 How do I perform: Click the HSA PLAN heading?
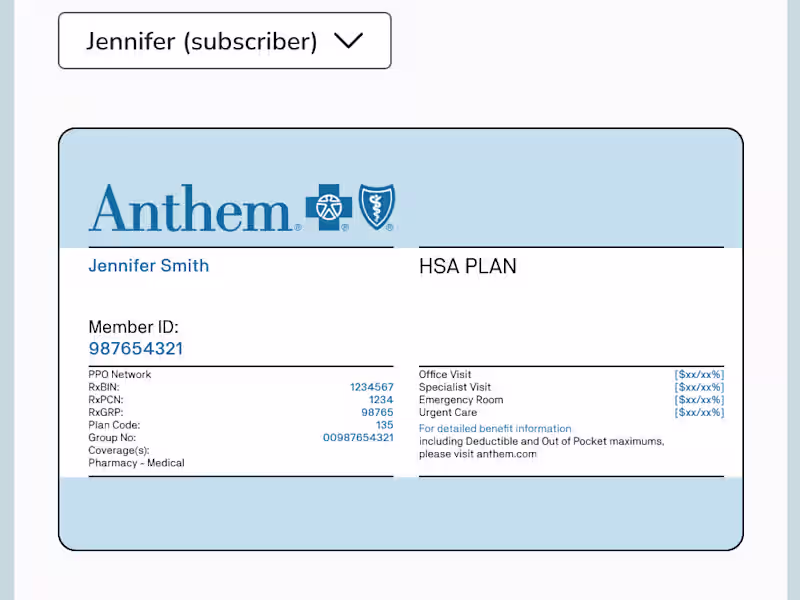(x=467, y=266)
